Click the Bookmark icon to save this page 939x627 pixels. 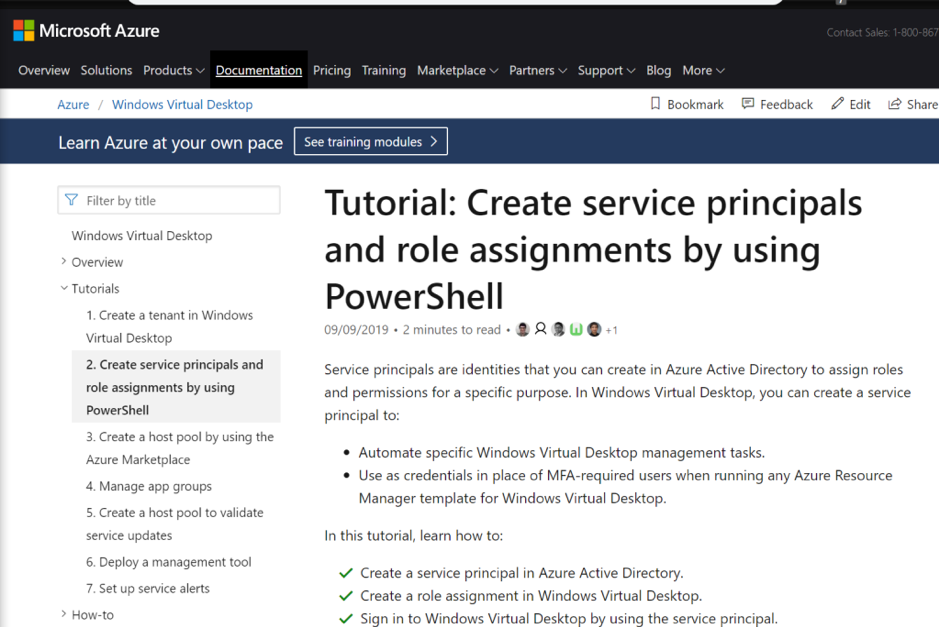click(655, 104)
